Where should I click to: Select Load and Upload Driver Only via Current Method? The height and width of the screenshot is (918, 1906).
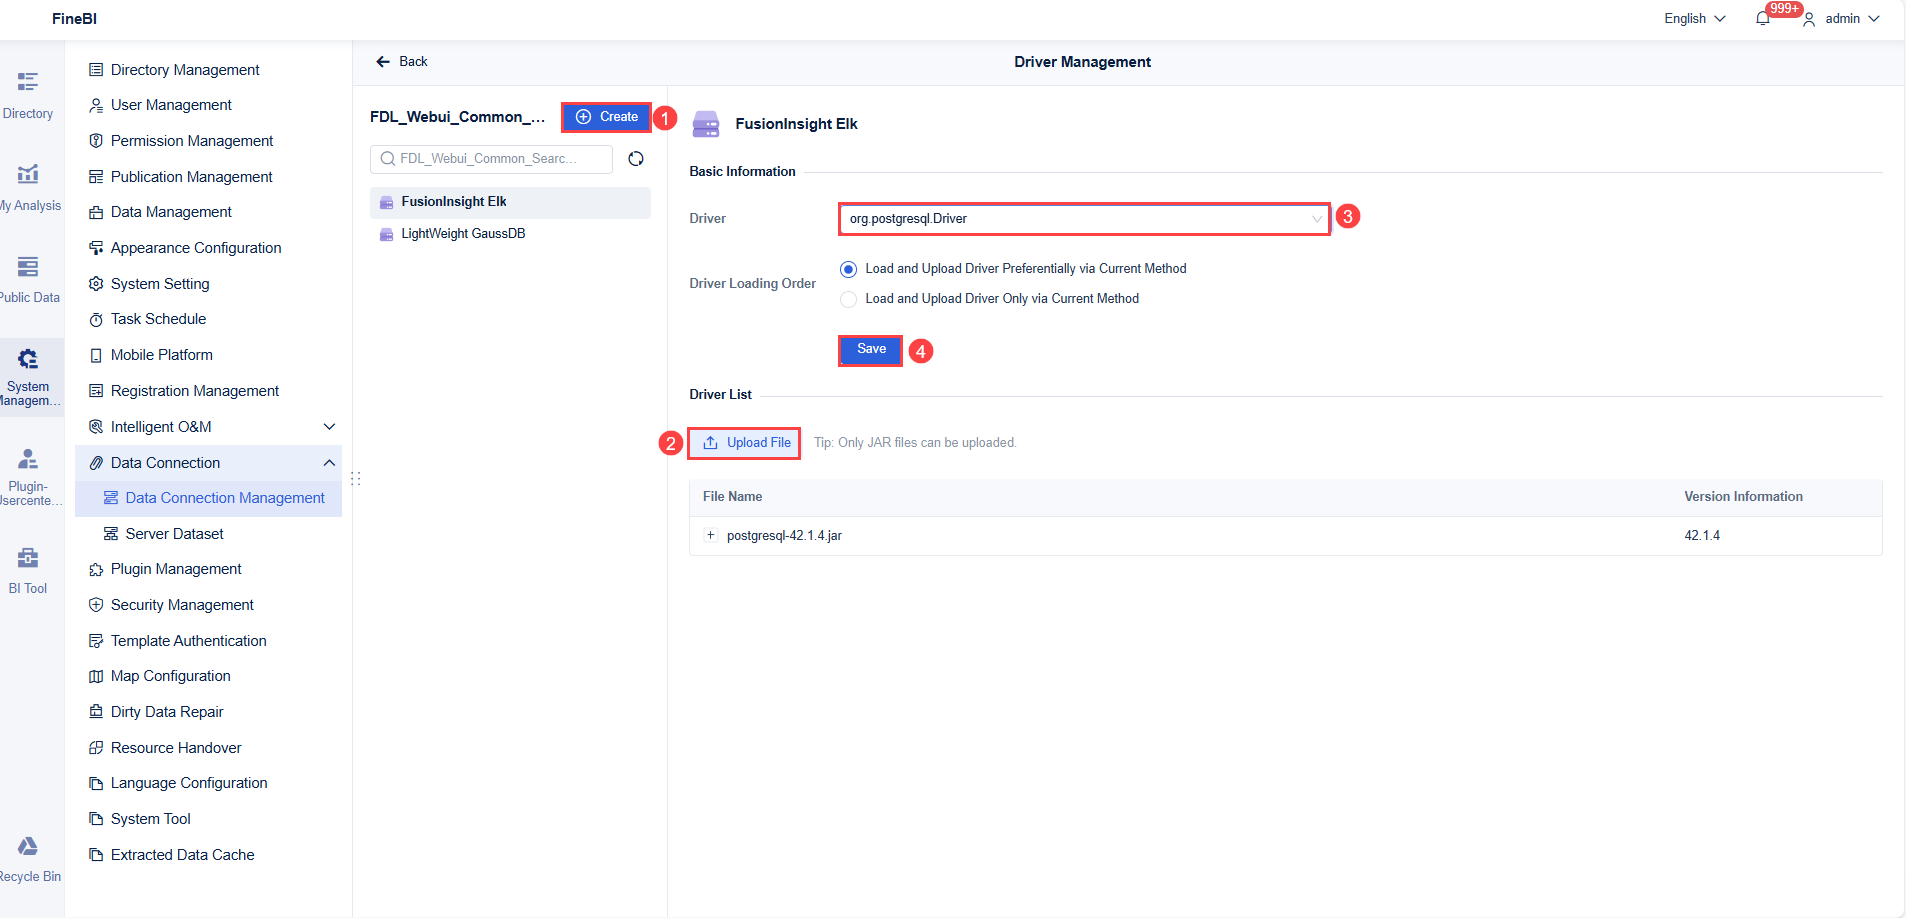pos(847,298)
